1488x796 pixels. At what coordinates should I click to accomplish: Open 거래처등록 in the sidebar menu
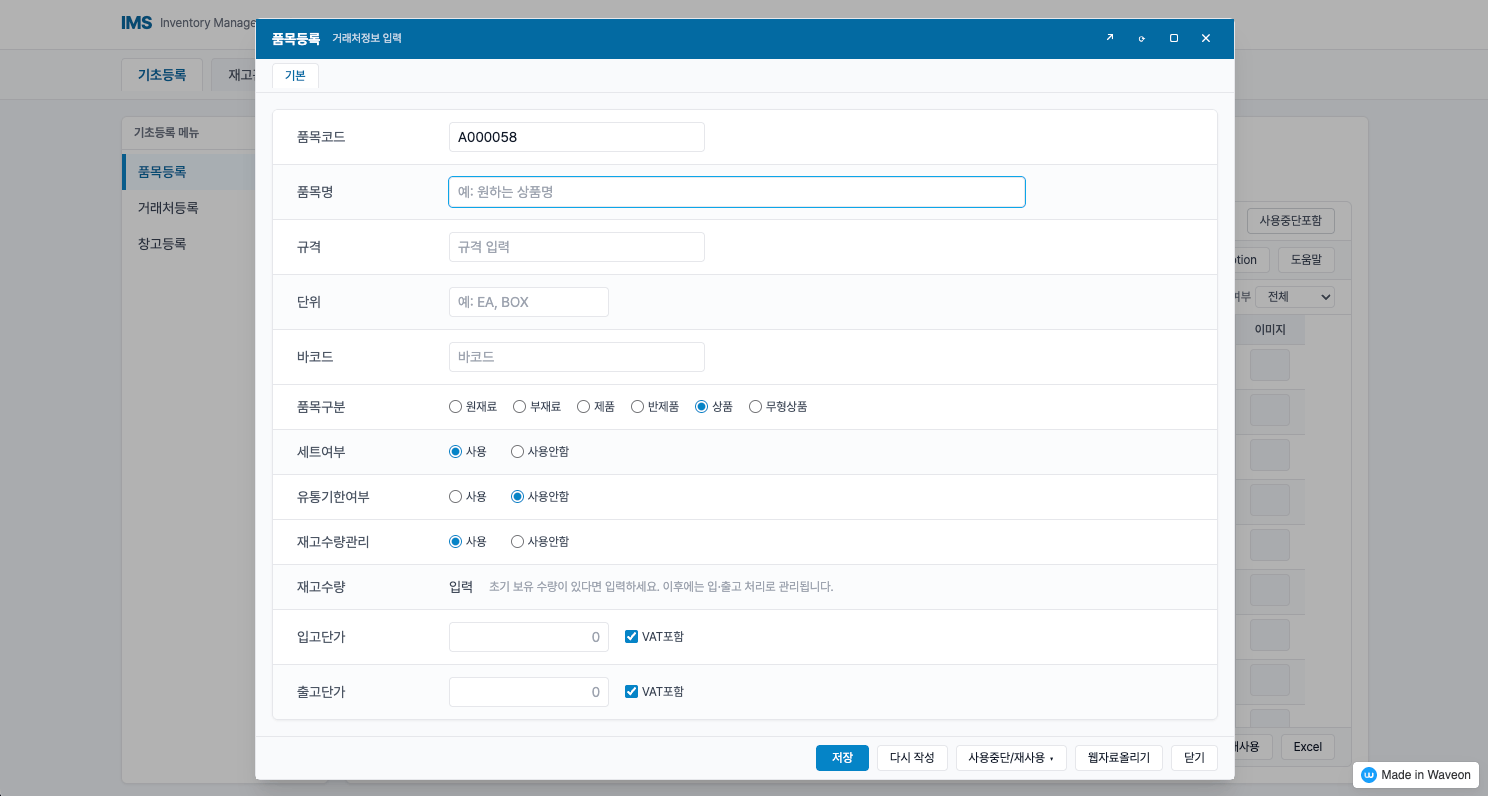pyautogui.click(x=168, y=208)
